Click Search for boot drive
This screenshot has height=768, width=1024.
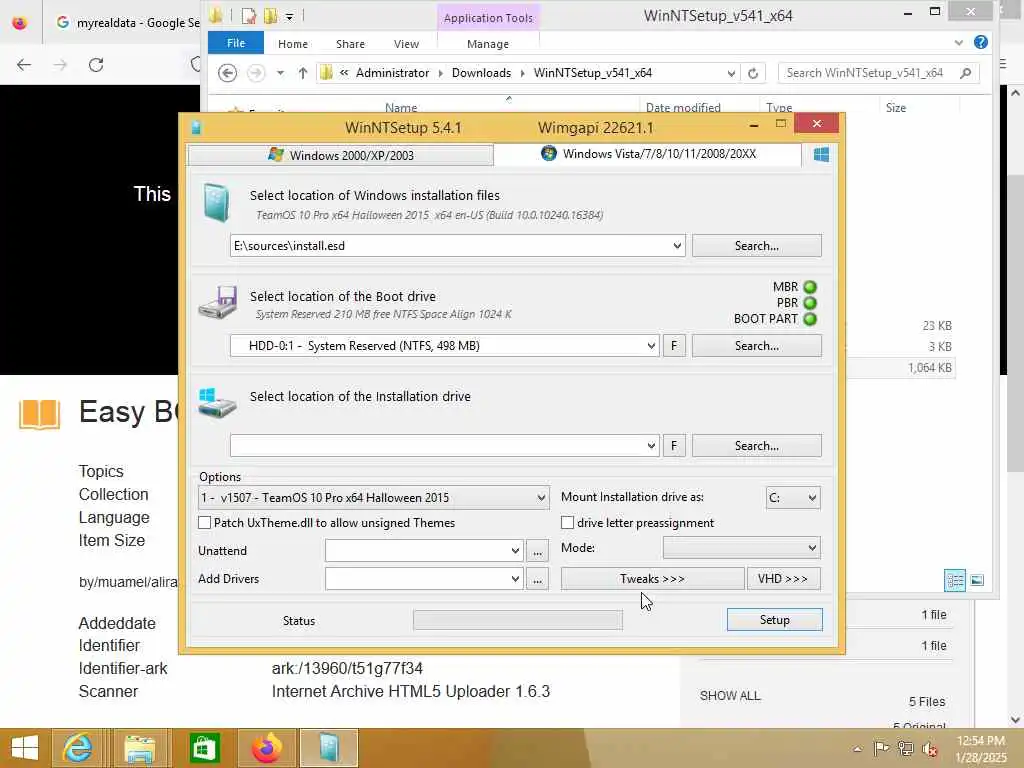(756, 346)
